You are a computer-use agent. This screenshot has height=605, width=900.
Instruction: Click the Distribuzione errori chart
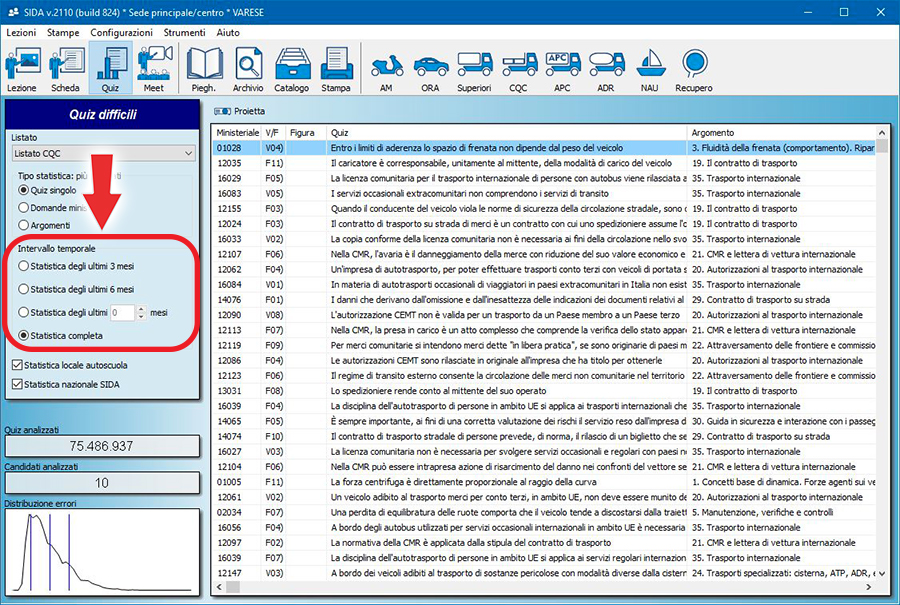[104, 551]
